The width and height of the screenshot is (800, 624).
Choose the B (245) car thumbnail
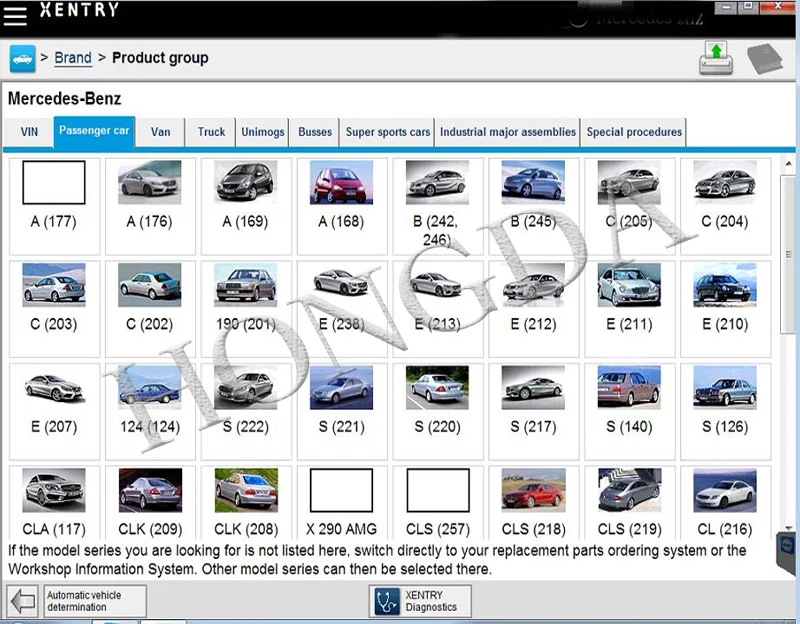pyautogui.click(x=533, y=182)
